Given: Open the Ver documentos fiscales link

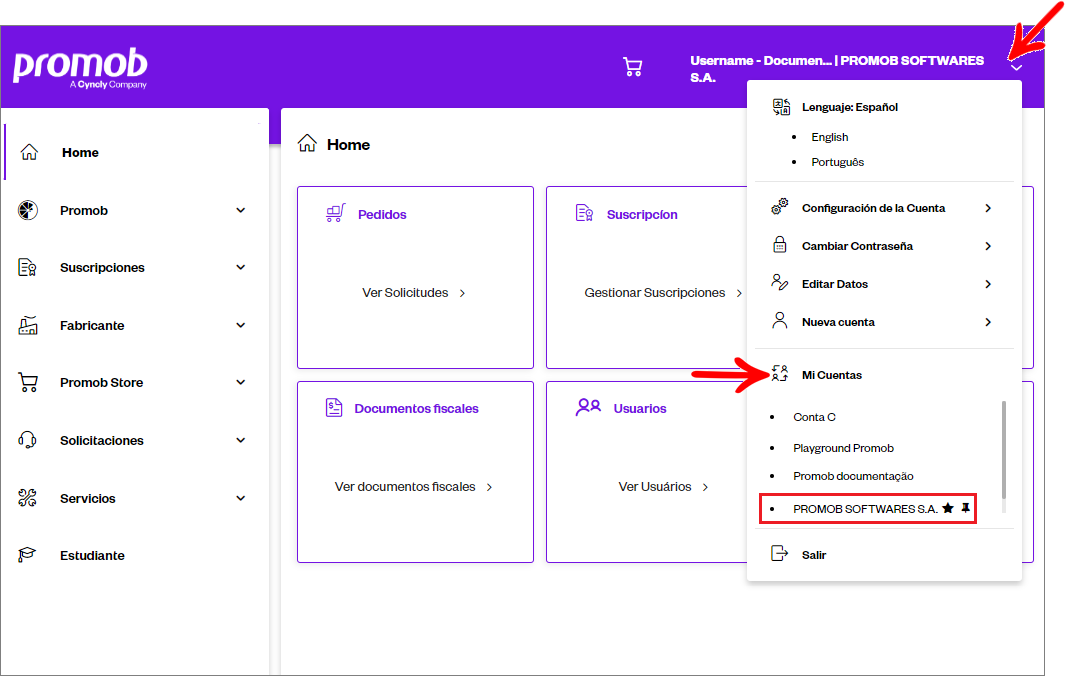Looking at the screenshot, I should pos(413,486).
